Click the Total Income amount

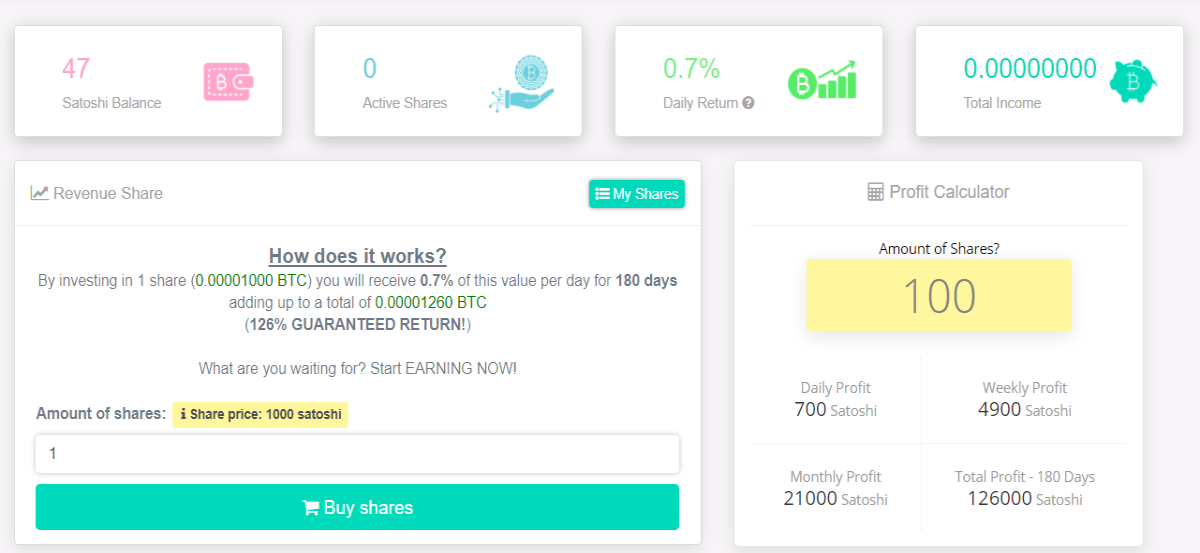coord(1030,69)
